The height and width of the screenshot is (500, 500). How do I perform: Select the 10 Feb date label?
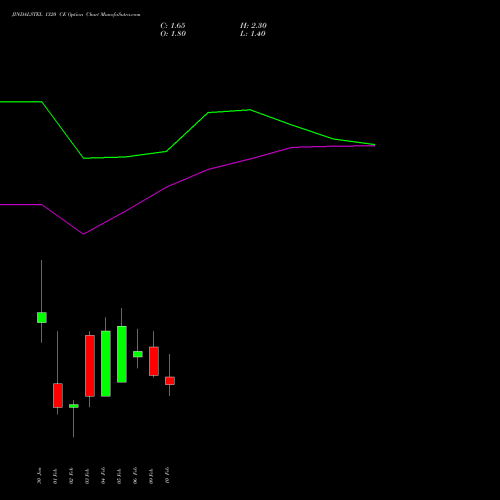pos(167,476)
